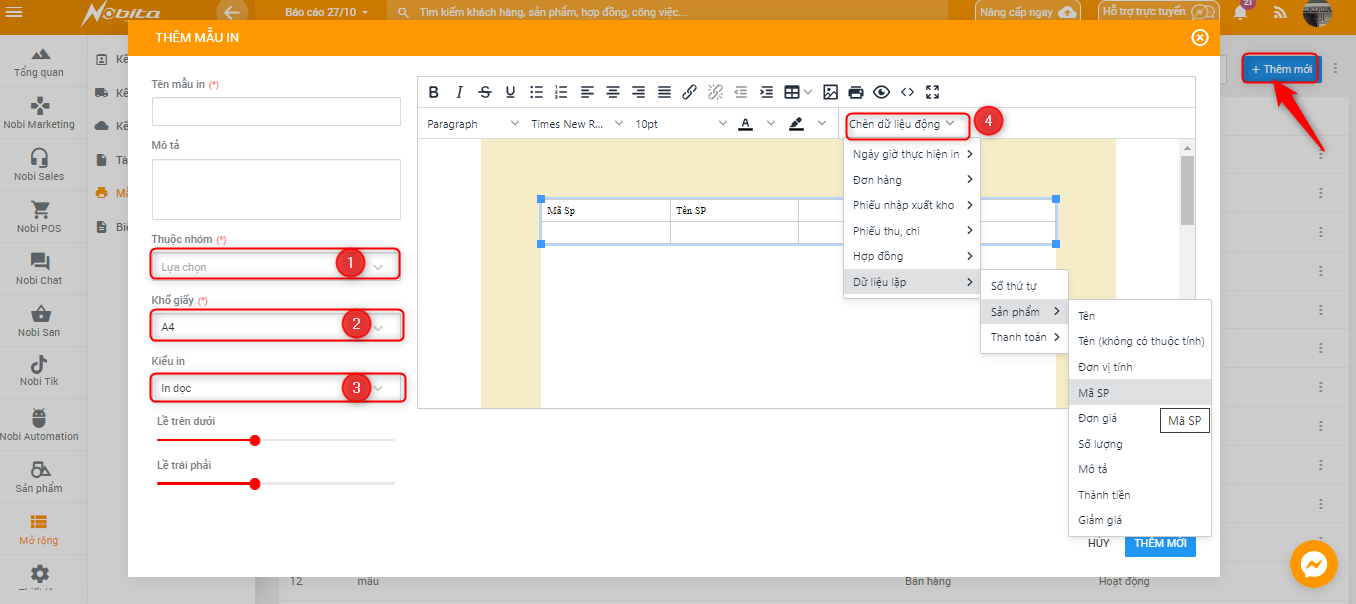Click the fullscreen editor icon

click(x=932, y=92)
